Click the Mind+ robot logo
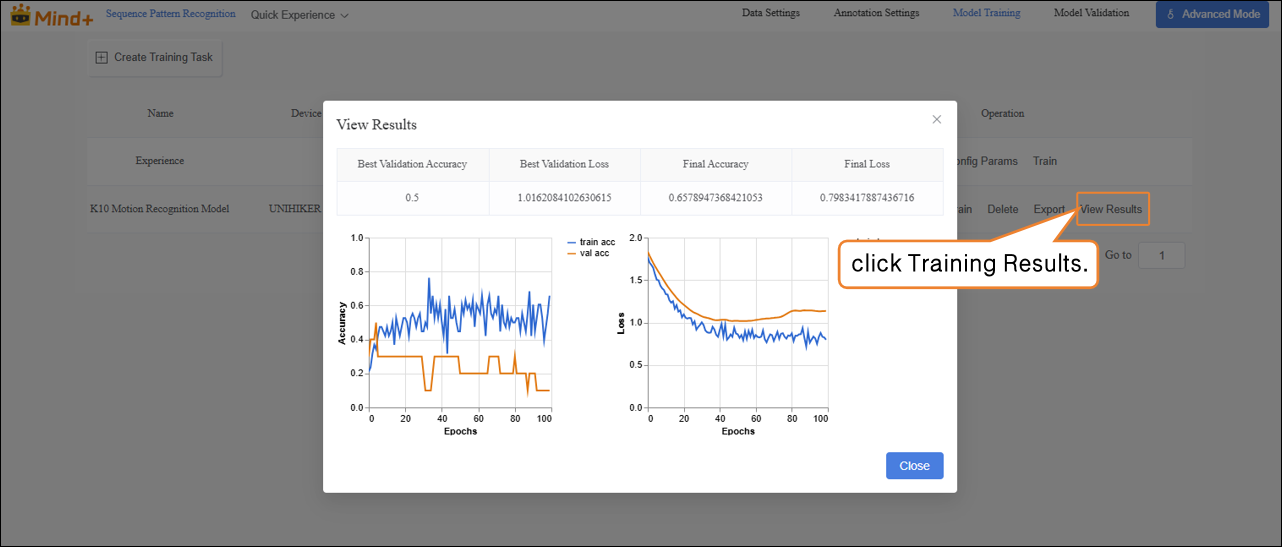The image size is (1282, 548). 21,15
